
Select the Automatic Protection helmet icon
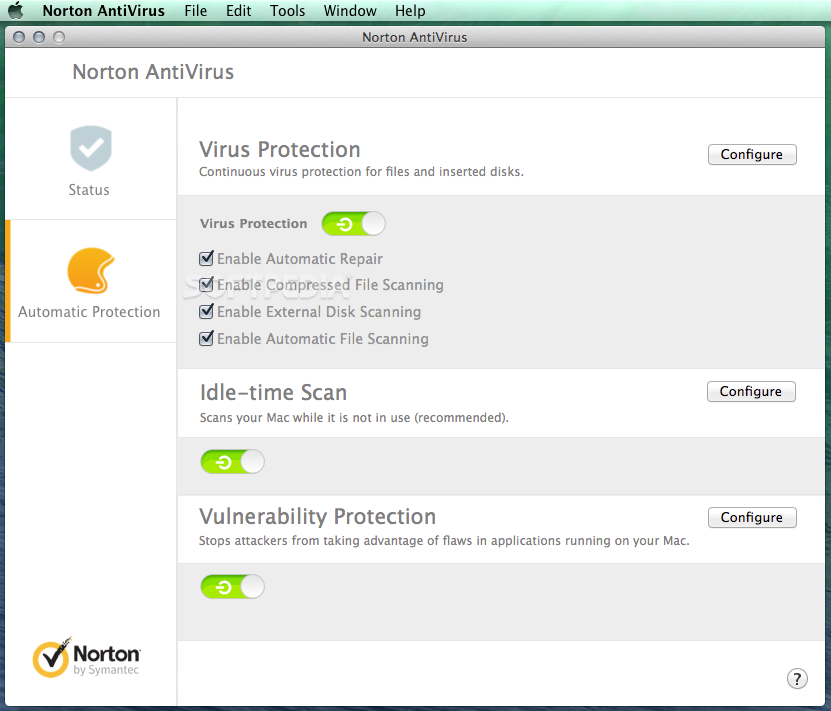coord(90,271)
